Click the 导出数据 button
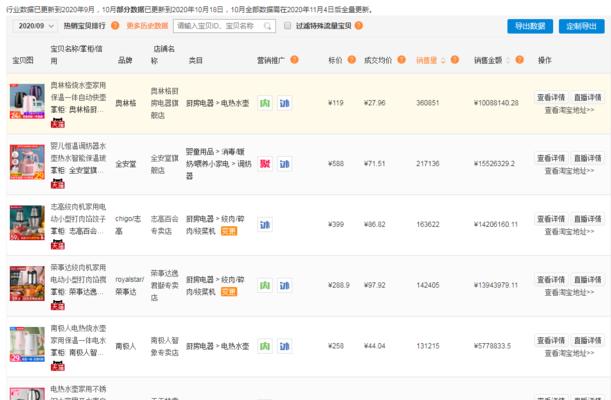The image size is (611, 400). [x=530, y=26]
